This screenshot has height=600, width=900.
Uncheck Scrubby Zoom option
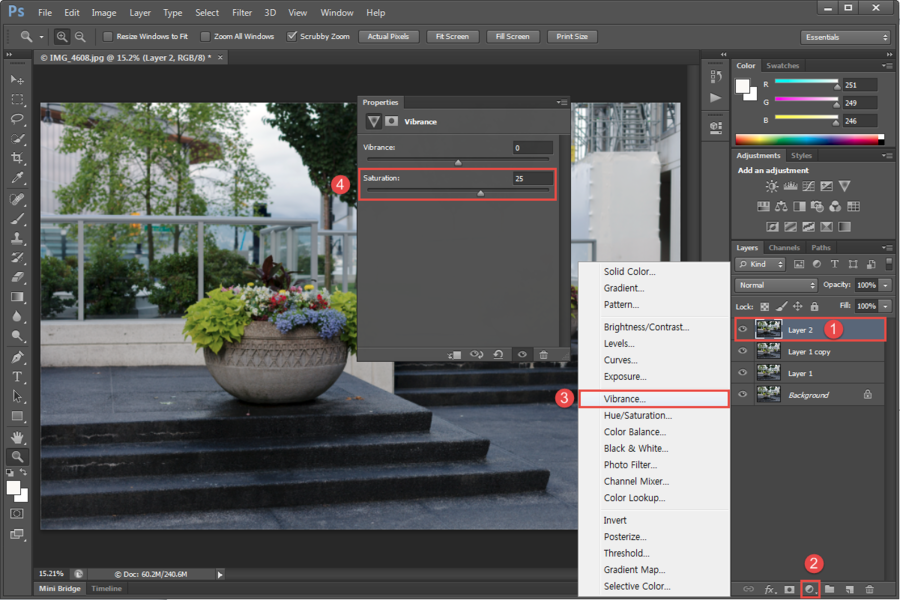[292, 36]
